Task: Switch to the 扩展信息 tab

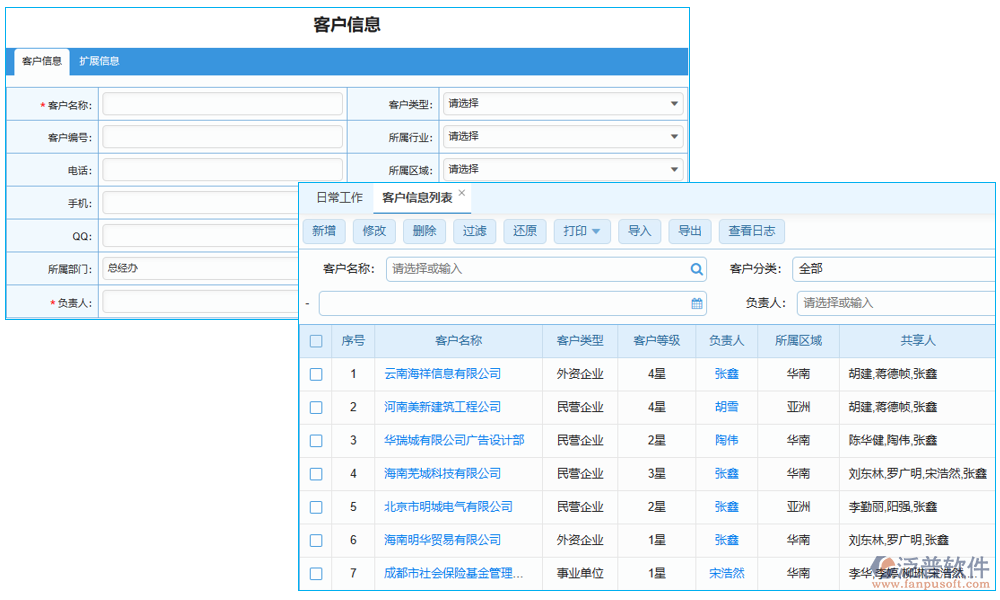Action: pyautogui.click(x=101, y=61)
